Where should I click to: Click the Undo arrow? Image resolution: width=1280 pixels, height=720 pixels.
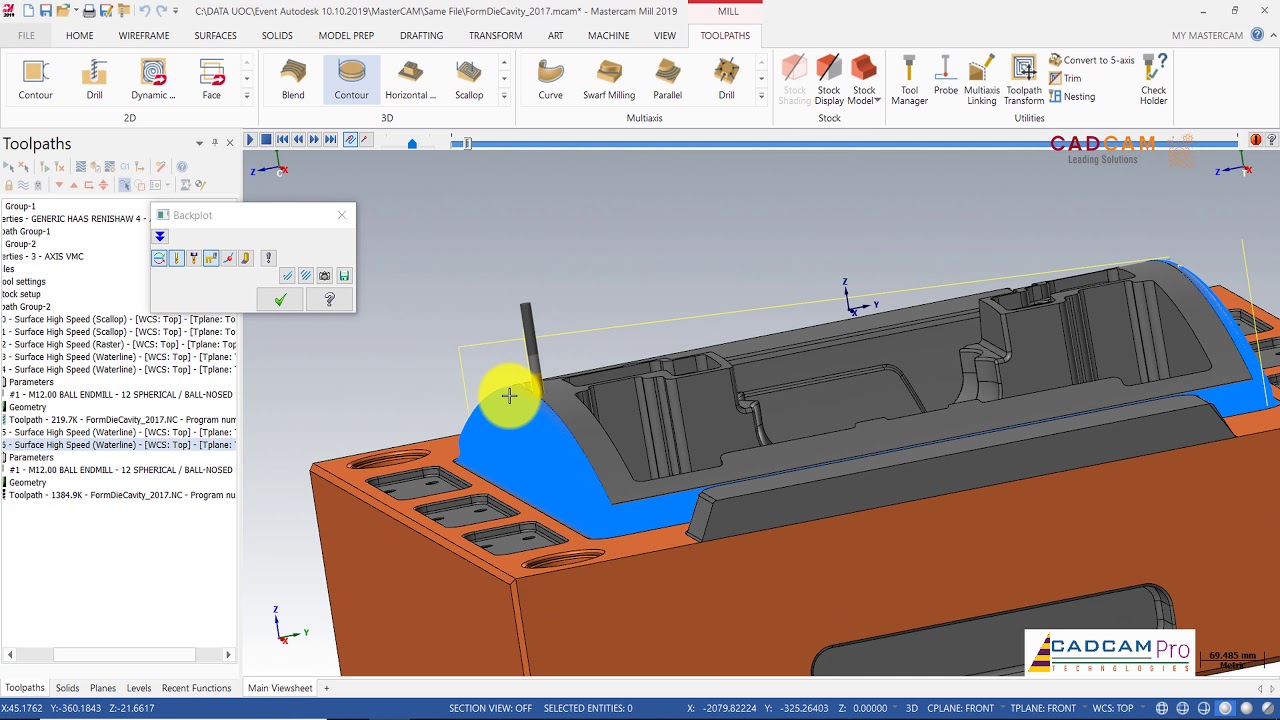click(145, 11)
